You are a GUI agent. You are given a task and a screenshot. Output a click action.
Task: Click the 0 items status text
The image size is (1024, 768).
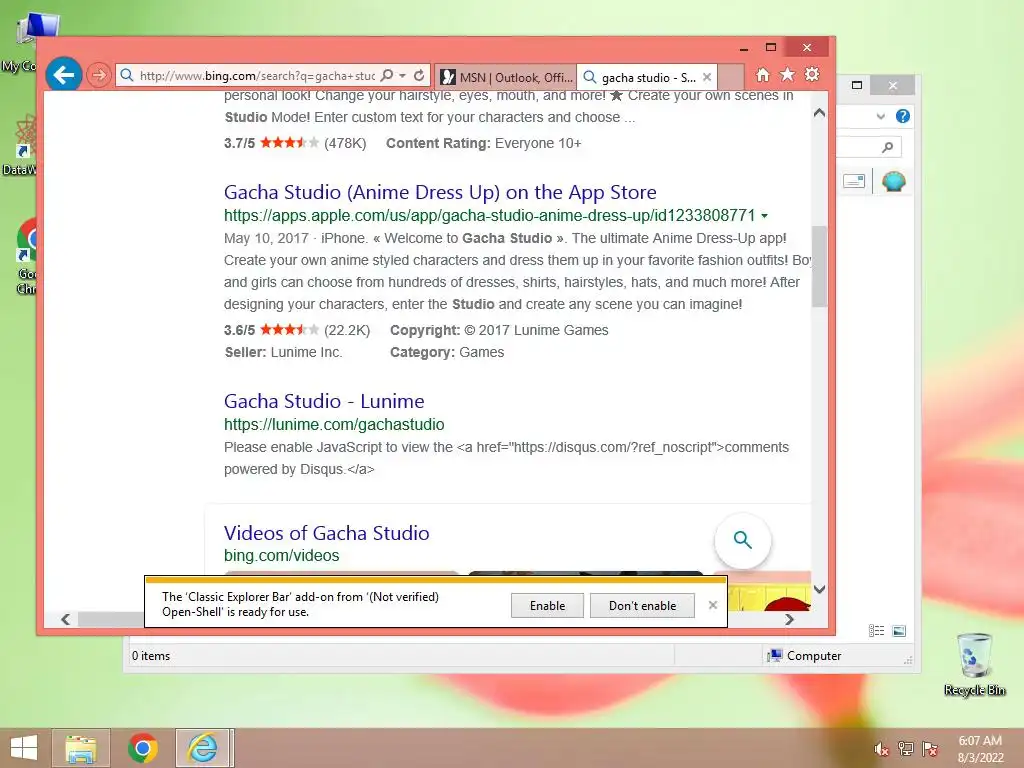[151, 656]
